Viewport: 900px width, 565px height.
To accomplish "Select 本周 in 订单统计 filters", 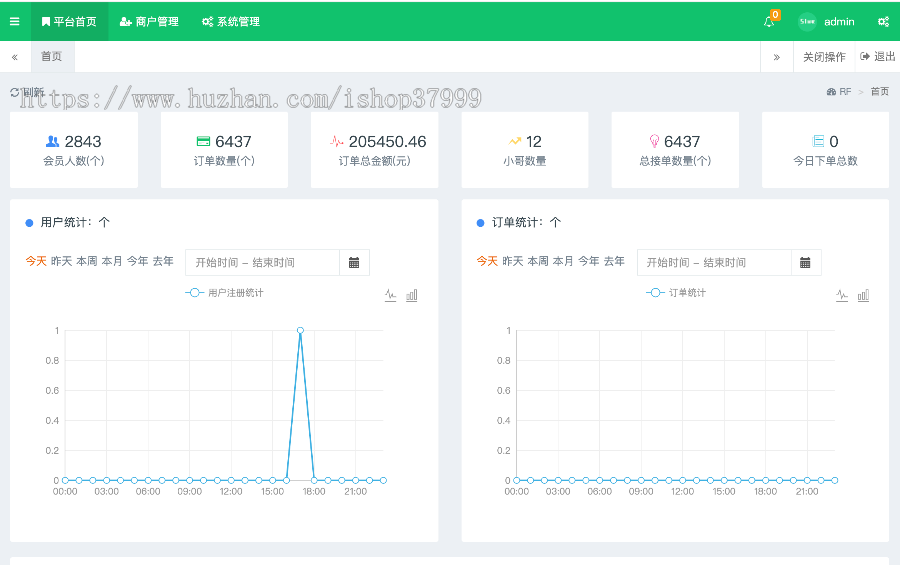I will [x=538, y=261].
